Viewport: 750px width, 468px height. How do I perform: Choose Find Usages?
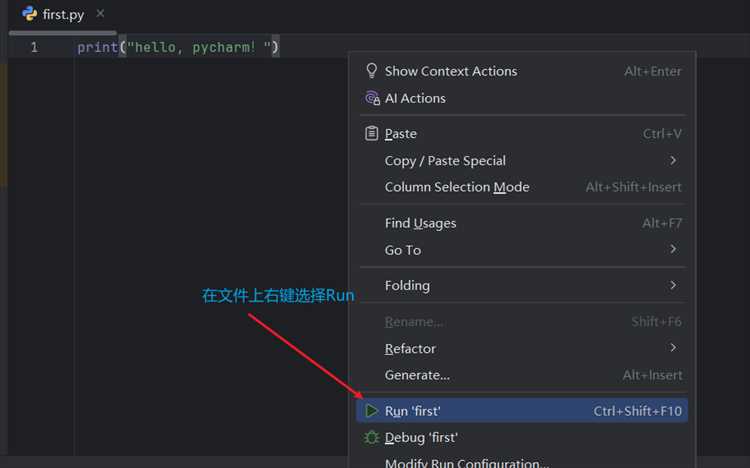pyautogui.click(x=522, y=223)
